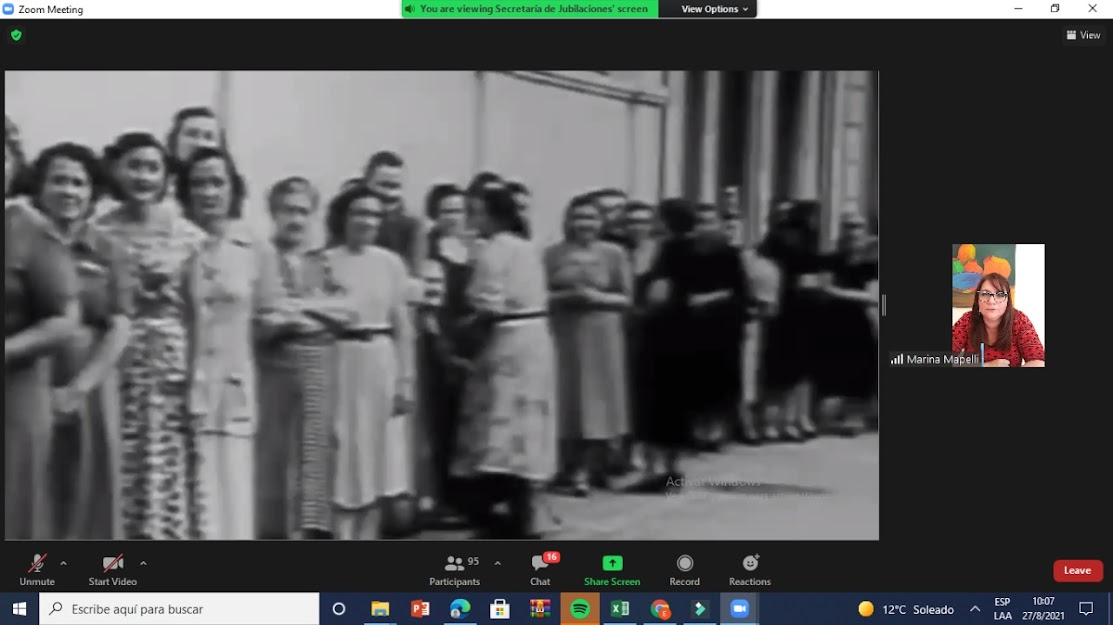Open the Chat panel

tap(540, 569)
